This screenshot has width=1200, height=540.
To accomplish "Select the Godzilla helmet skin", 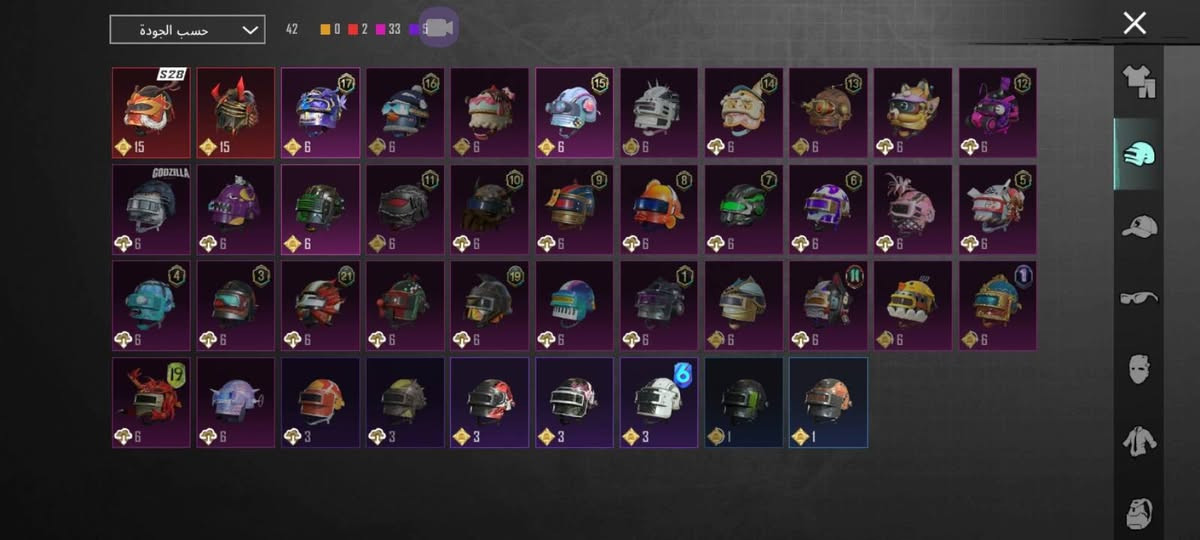I will click(x=151, y=210).
